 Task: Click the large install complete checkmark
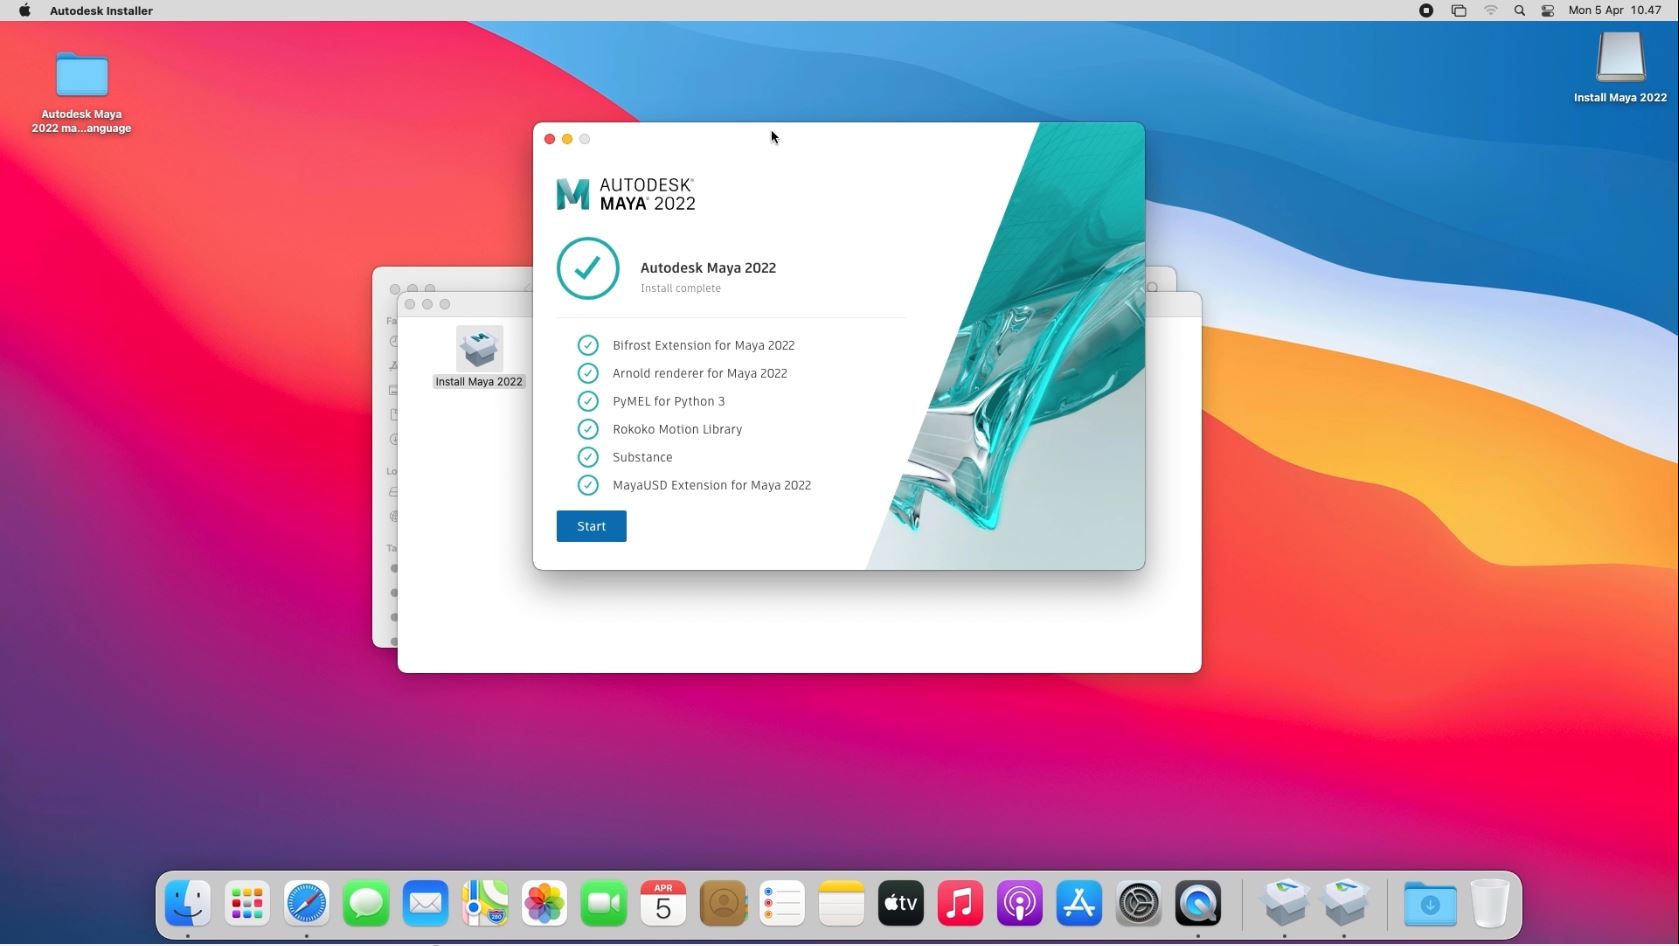pos(588,268)
